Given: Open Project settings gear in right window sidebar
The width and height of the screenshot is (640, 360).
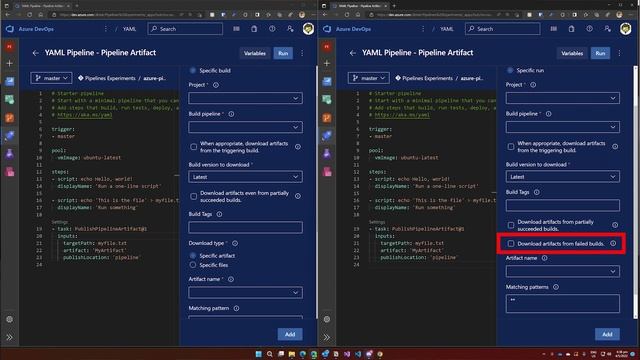Looking at the screenshot, I should pyautogui.click(x=327, y=319).
